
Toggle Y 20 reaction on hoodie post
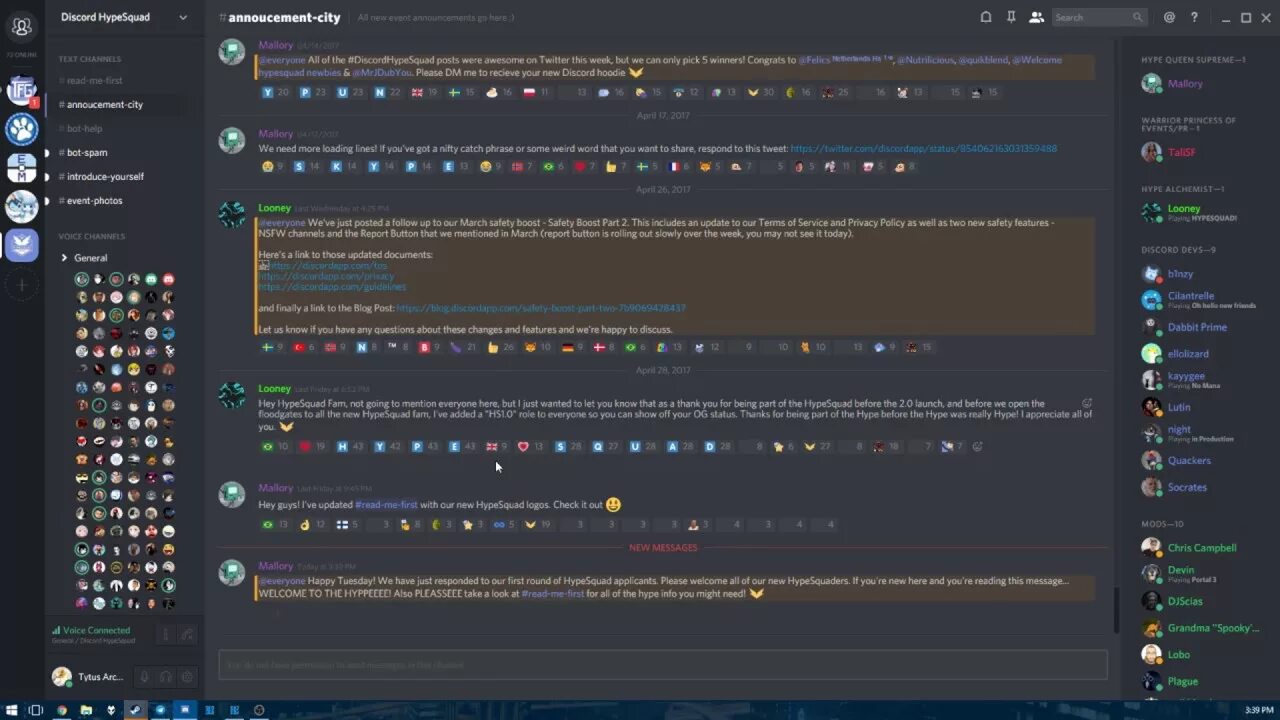point(275,92)
